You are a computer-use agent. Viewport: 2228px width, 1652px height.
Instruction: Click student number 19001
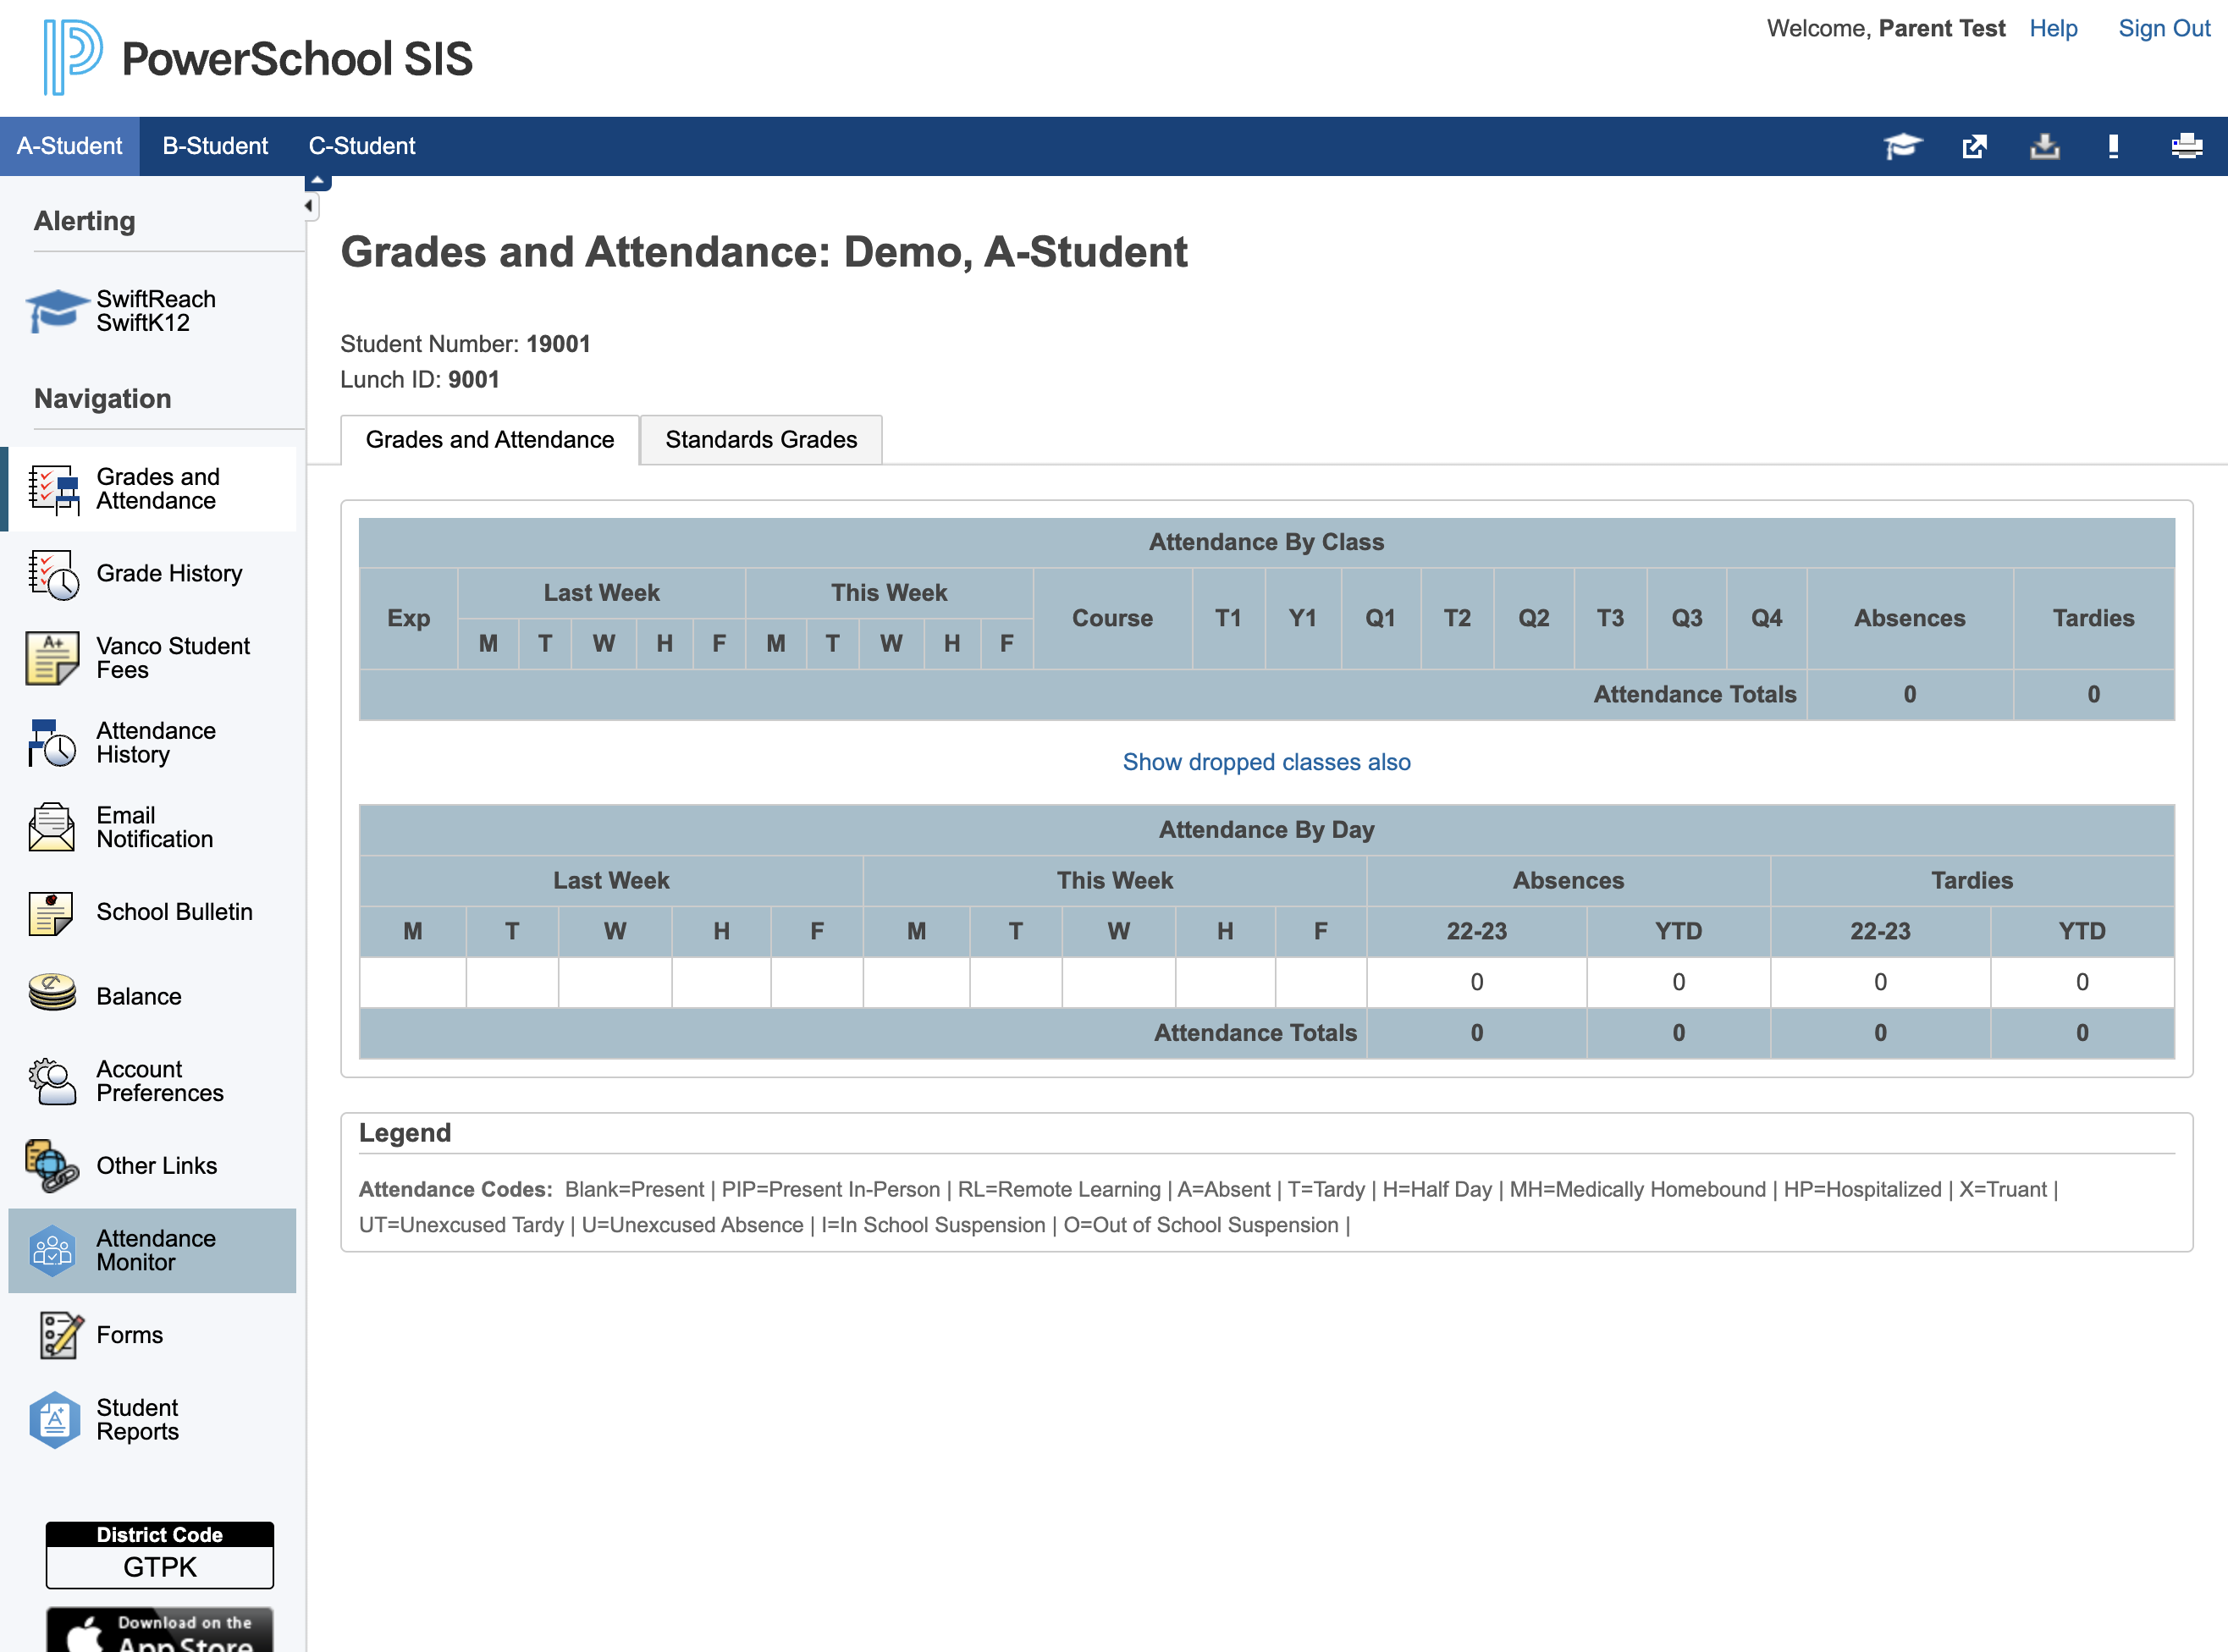(558, 344)
